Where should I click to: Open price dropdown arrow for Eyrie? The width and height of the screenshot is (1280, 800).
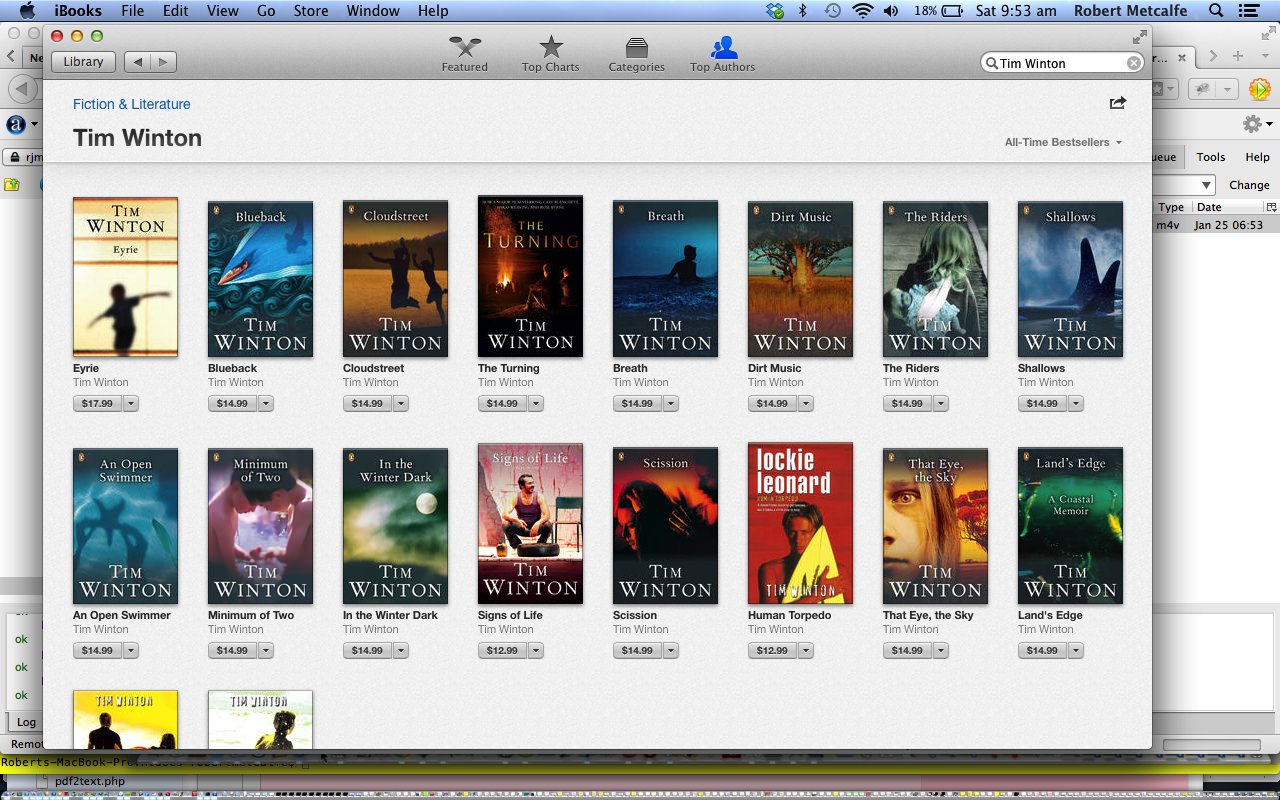(131, 404)
